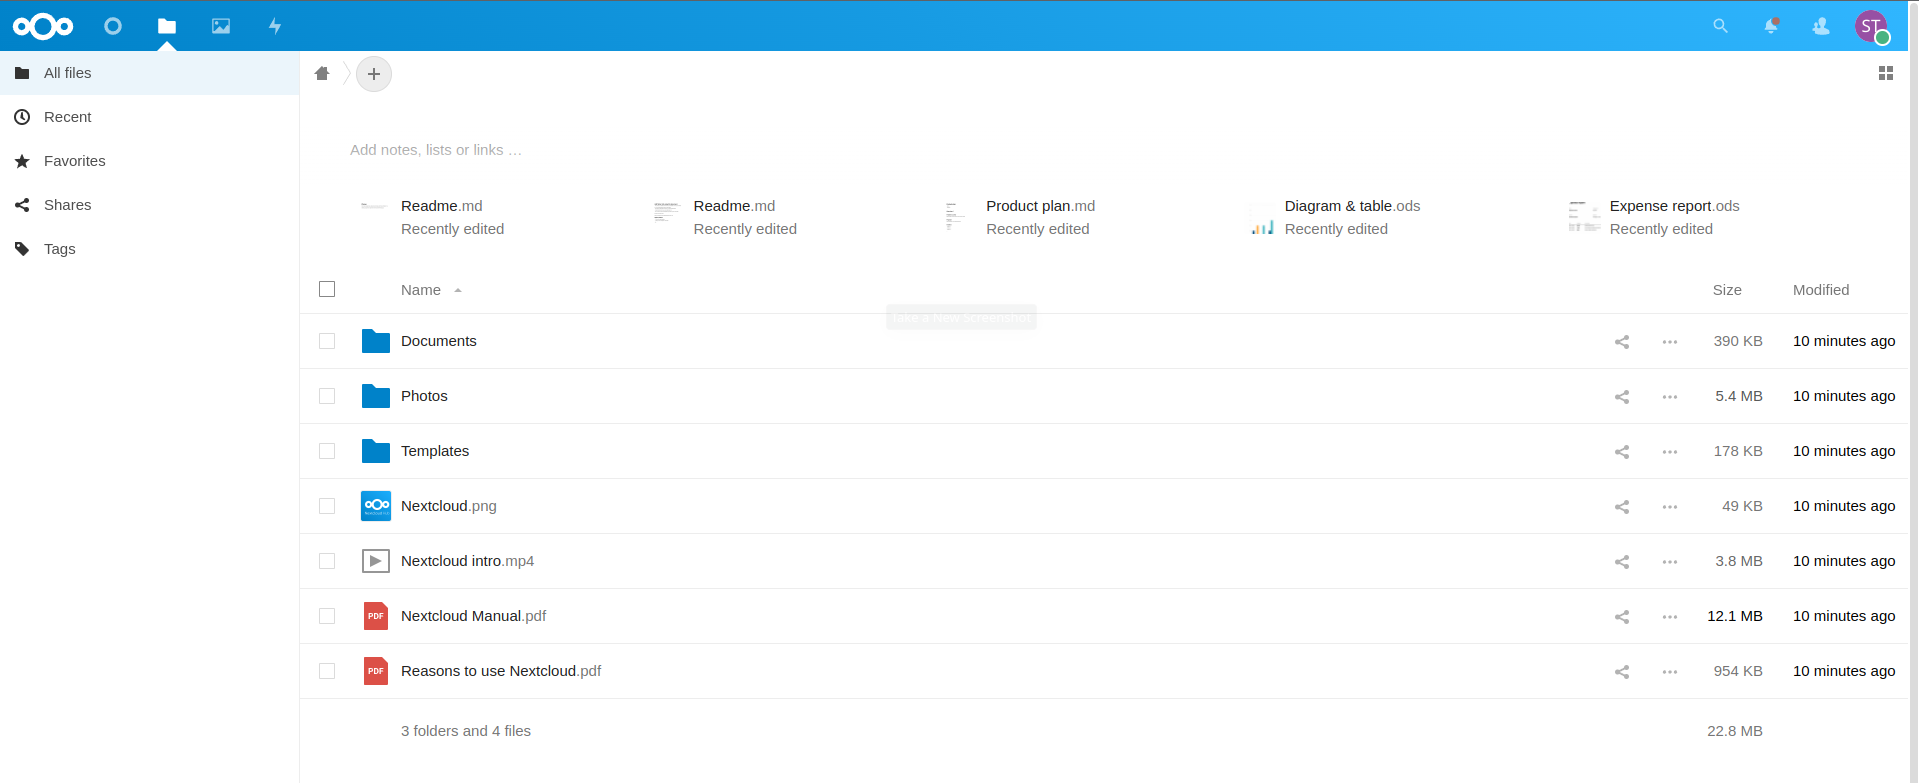Open the Documents folder icon
1919x783 pixels.
pyautogui.click(x=376, y=341)
